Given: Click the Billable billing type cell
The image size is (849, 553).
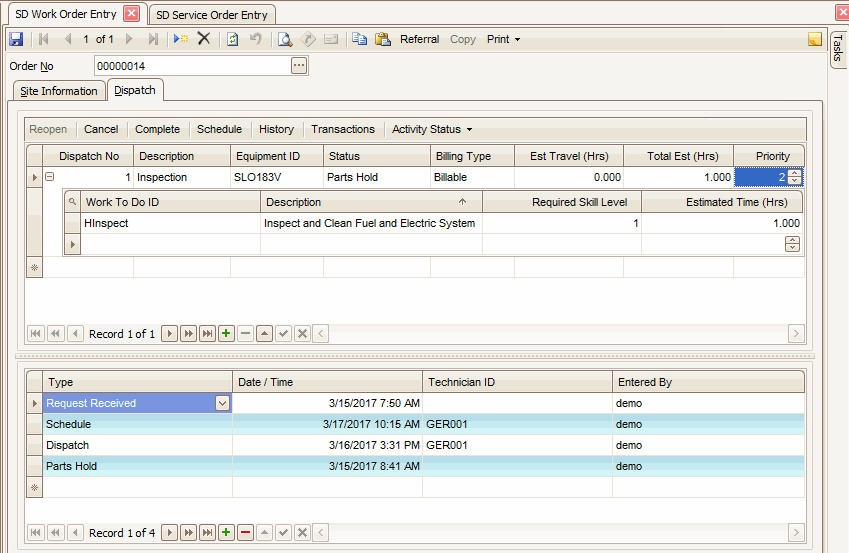Looking at the screenshot, I should [x=472, y=177].
